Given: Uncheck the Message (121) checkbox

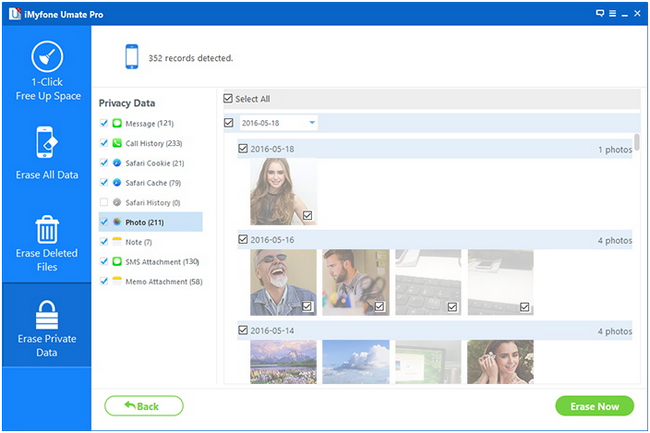Looking at the screenshot, I should 104,123.
